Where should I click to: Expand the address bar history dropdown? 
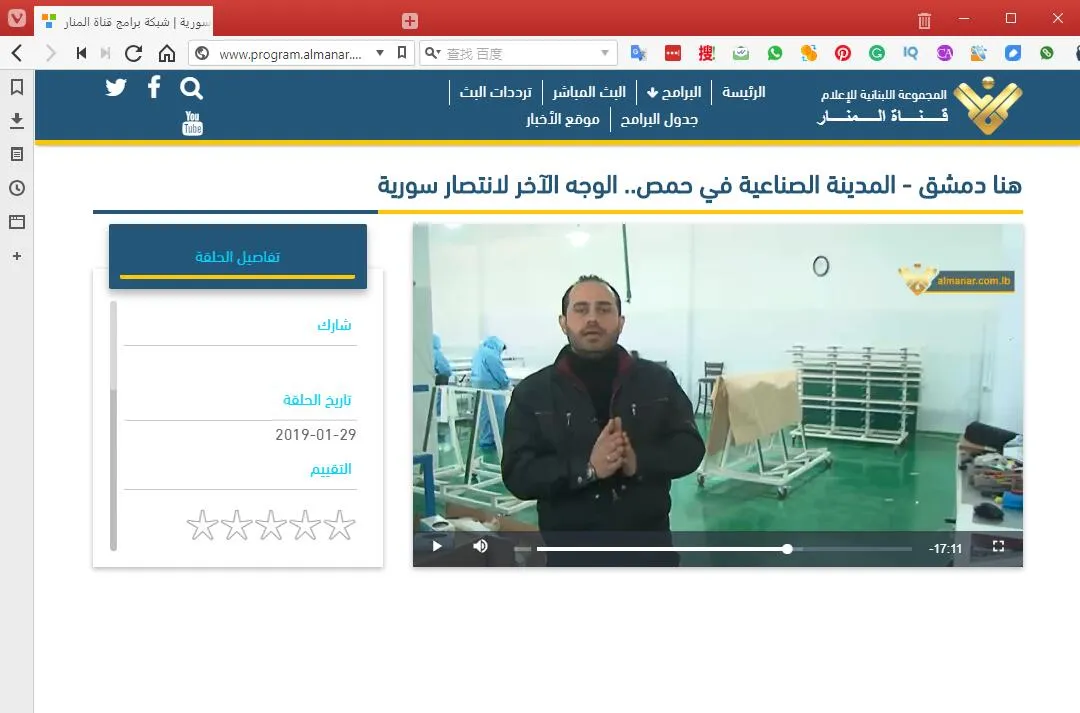[x=380, y=53]
